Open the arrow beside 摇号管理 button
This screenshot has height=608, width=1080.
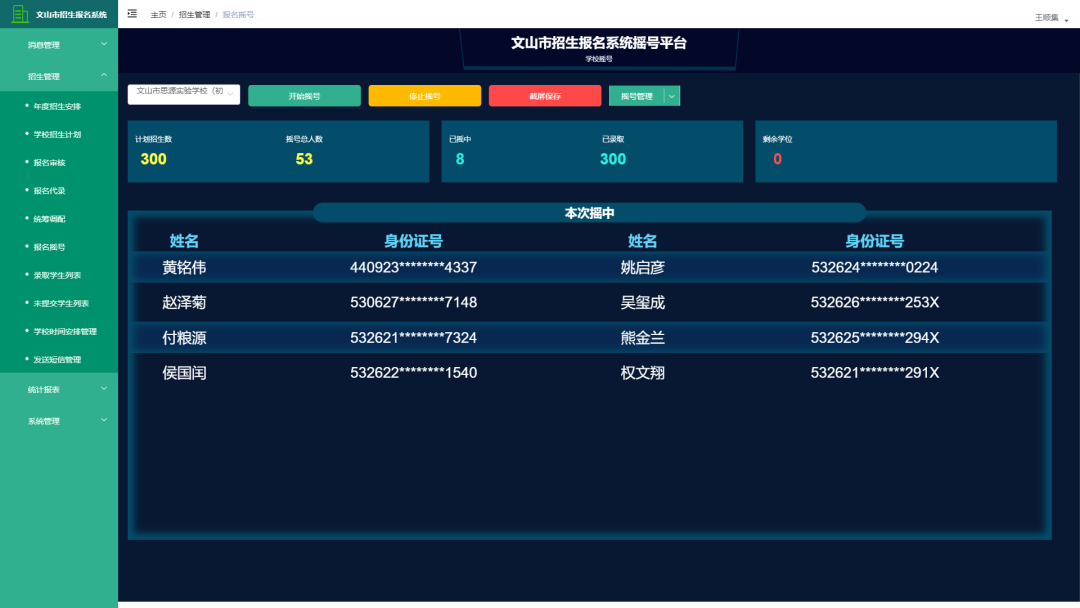point(672,96)
